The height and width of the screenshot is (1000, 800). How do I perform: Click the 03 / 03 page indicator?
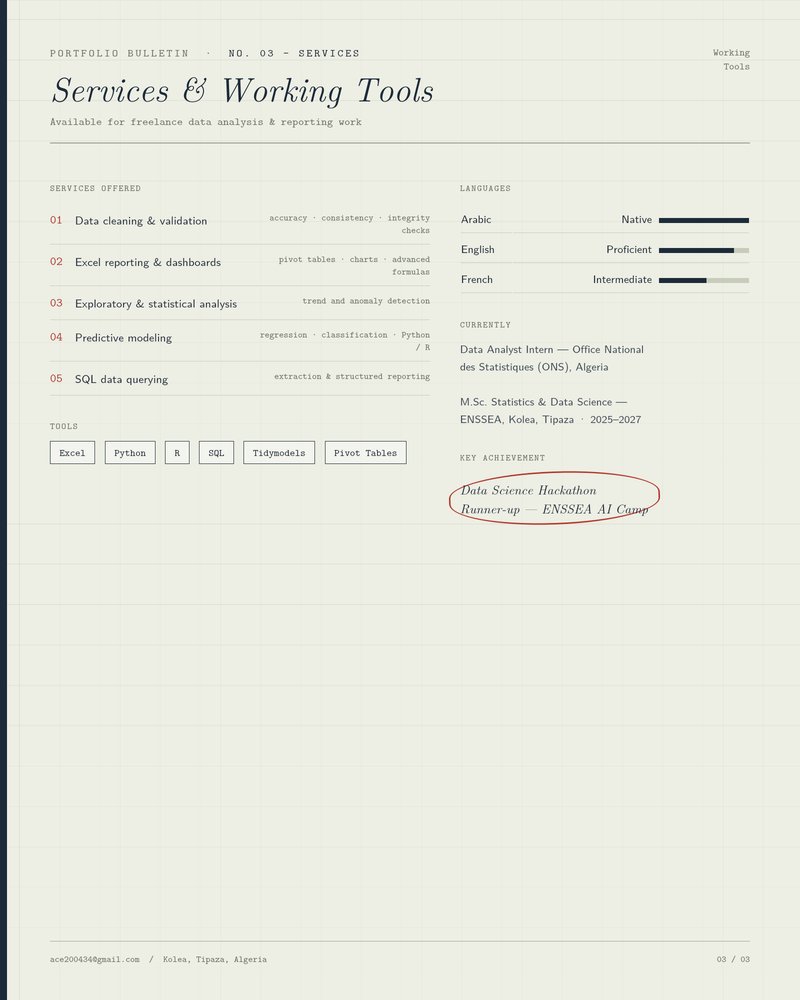733,959
